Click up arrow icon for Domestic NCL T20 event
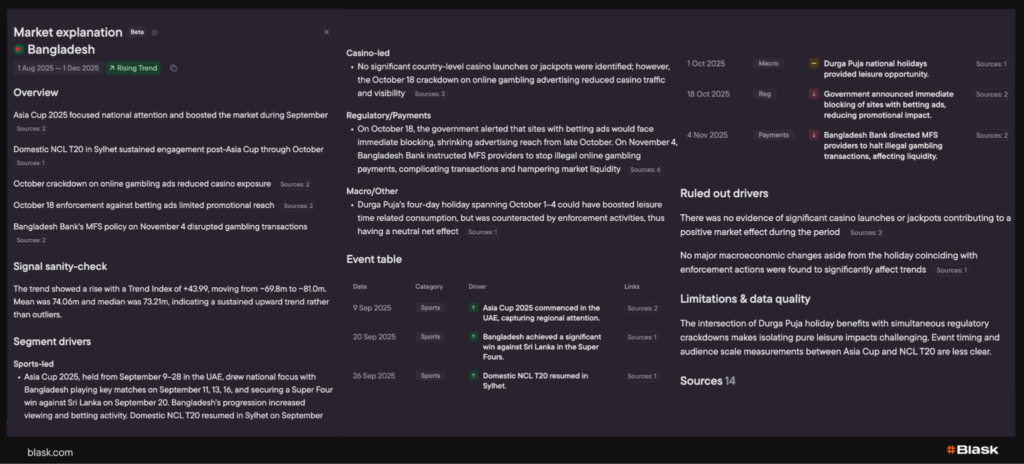Viewport: 1024px width, 464px height. 473,376
